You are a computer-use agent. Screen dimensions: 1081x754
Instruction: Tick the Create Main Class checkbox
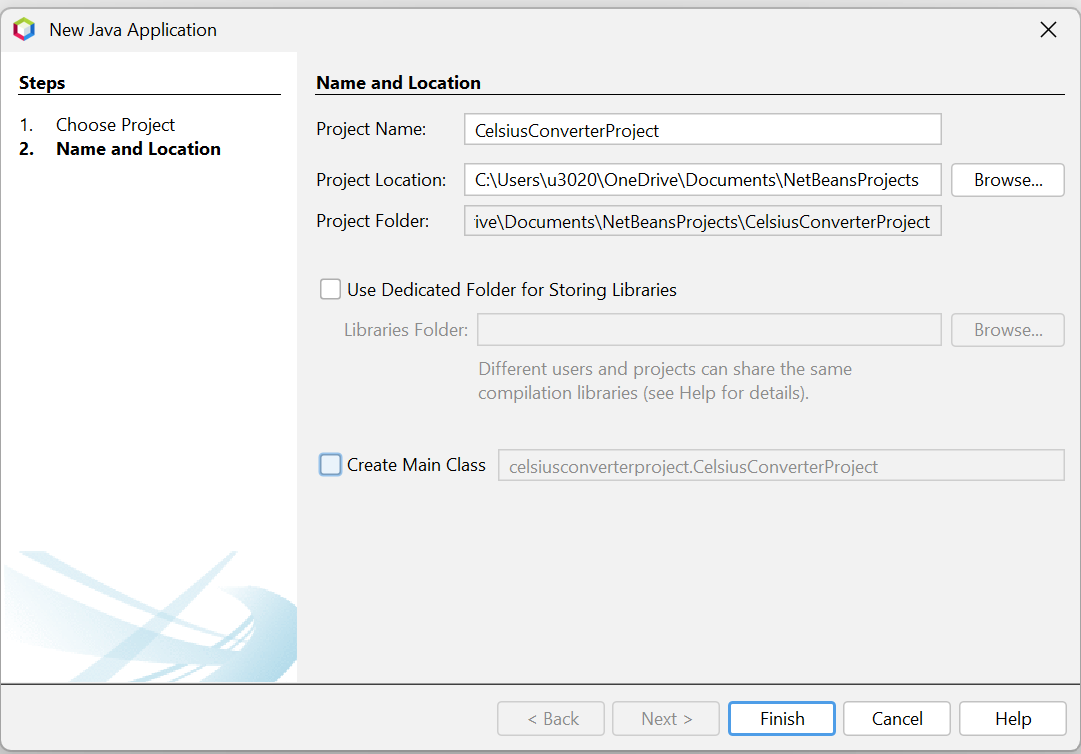tap(330, 465)
